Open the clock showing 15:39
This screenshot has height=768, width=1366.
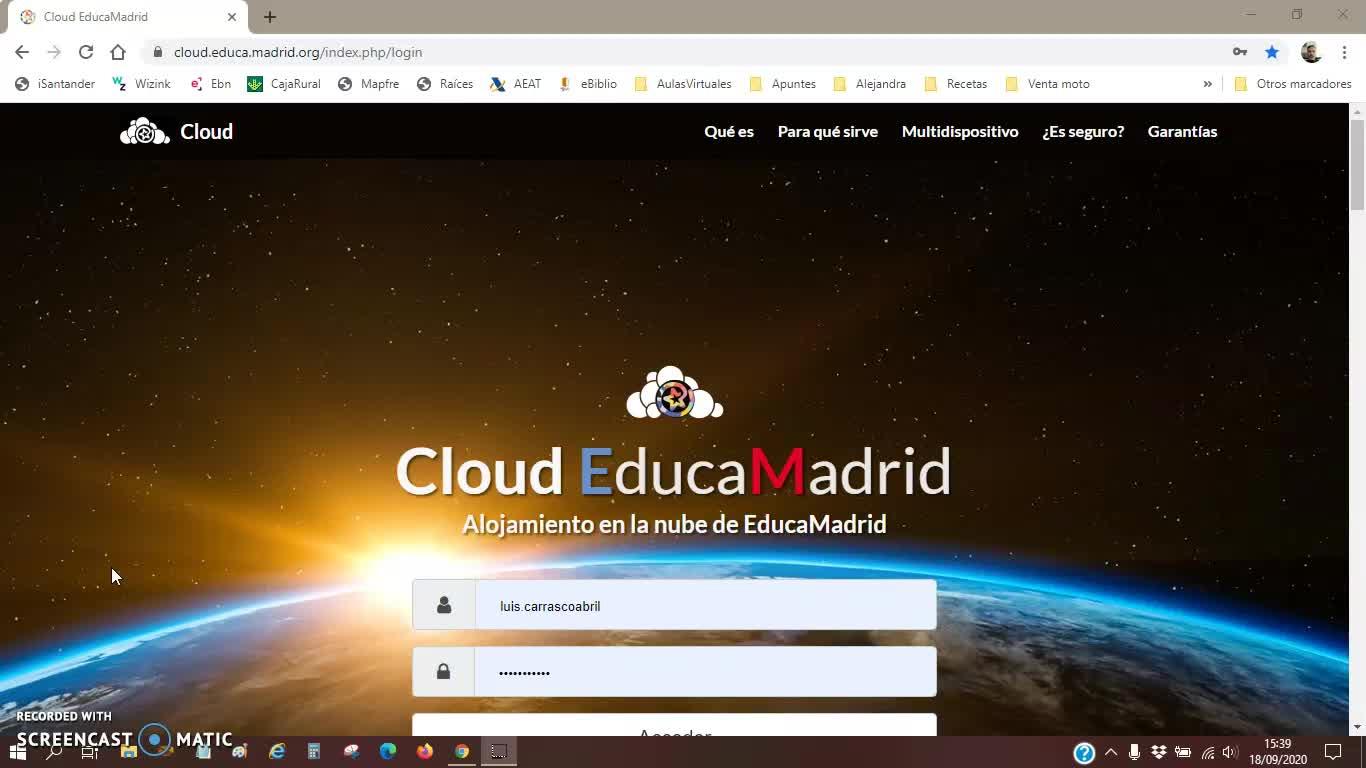[1278, 752]
